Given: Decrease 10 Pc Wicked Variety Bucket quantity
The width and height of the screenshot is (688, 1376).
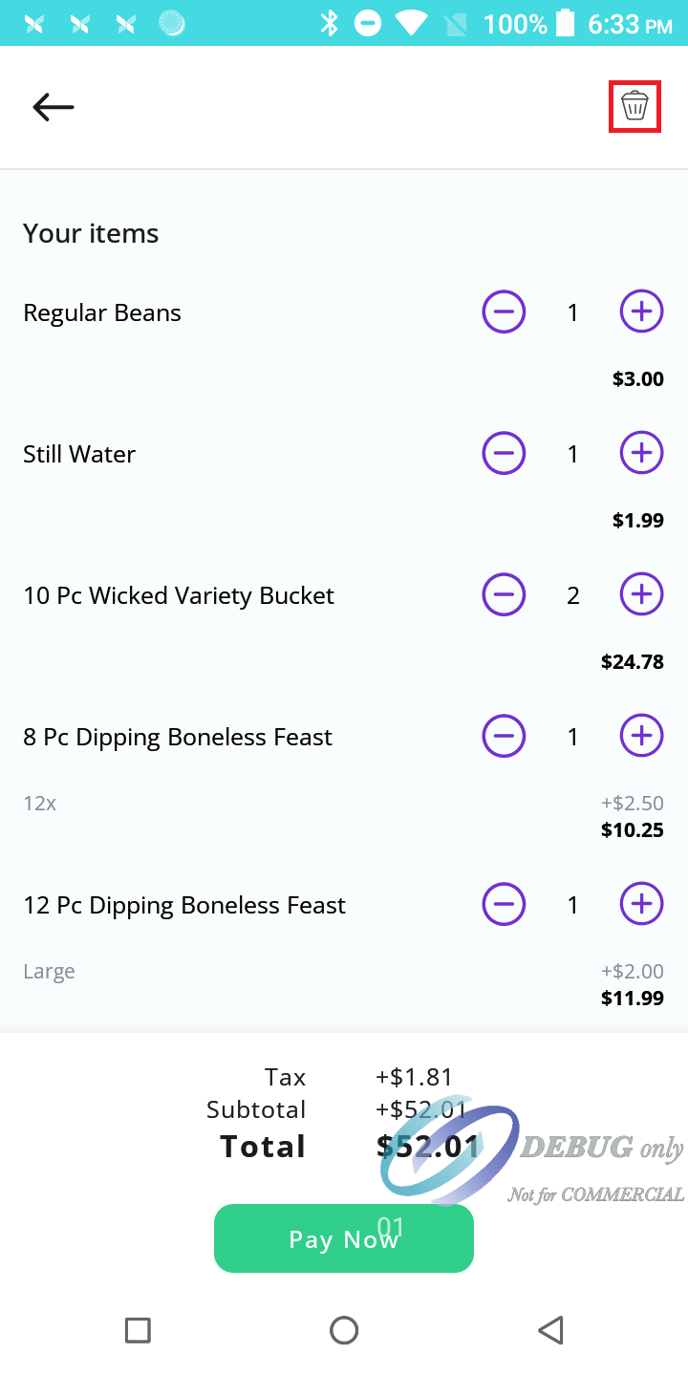Looking at the screenshot, I should [x=504, y=596].
